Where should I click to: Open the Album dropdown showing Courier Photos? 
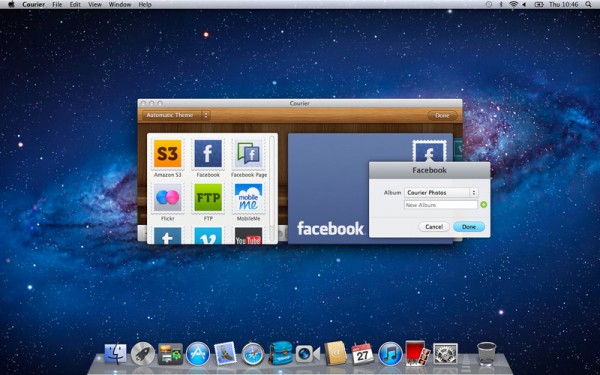pos(441,193)
